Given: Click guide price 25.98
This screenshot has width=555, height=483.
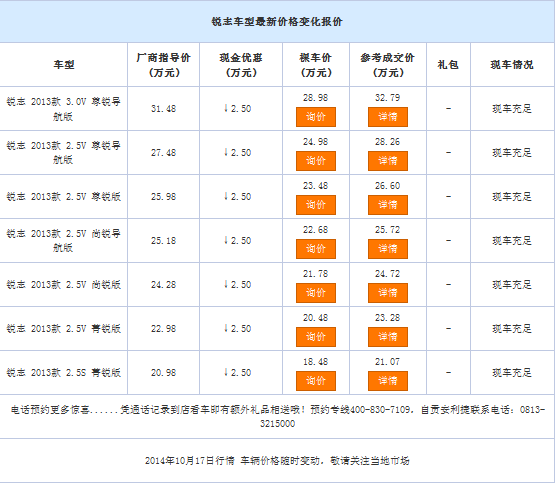Looking at the screenshot, I should tap(164, 196).
